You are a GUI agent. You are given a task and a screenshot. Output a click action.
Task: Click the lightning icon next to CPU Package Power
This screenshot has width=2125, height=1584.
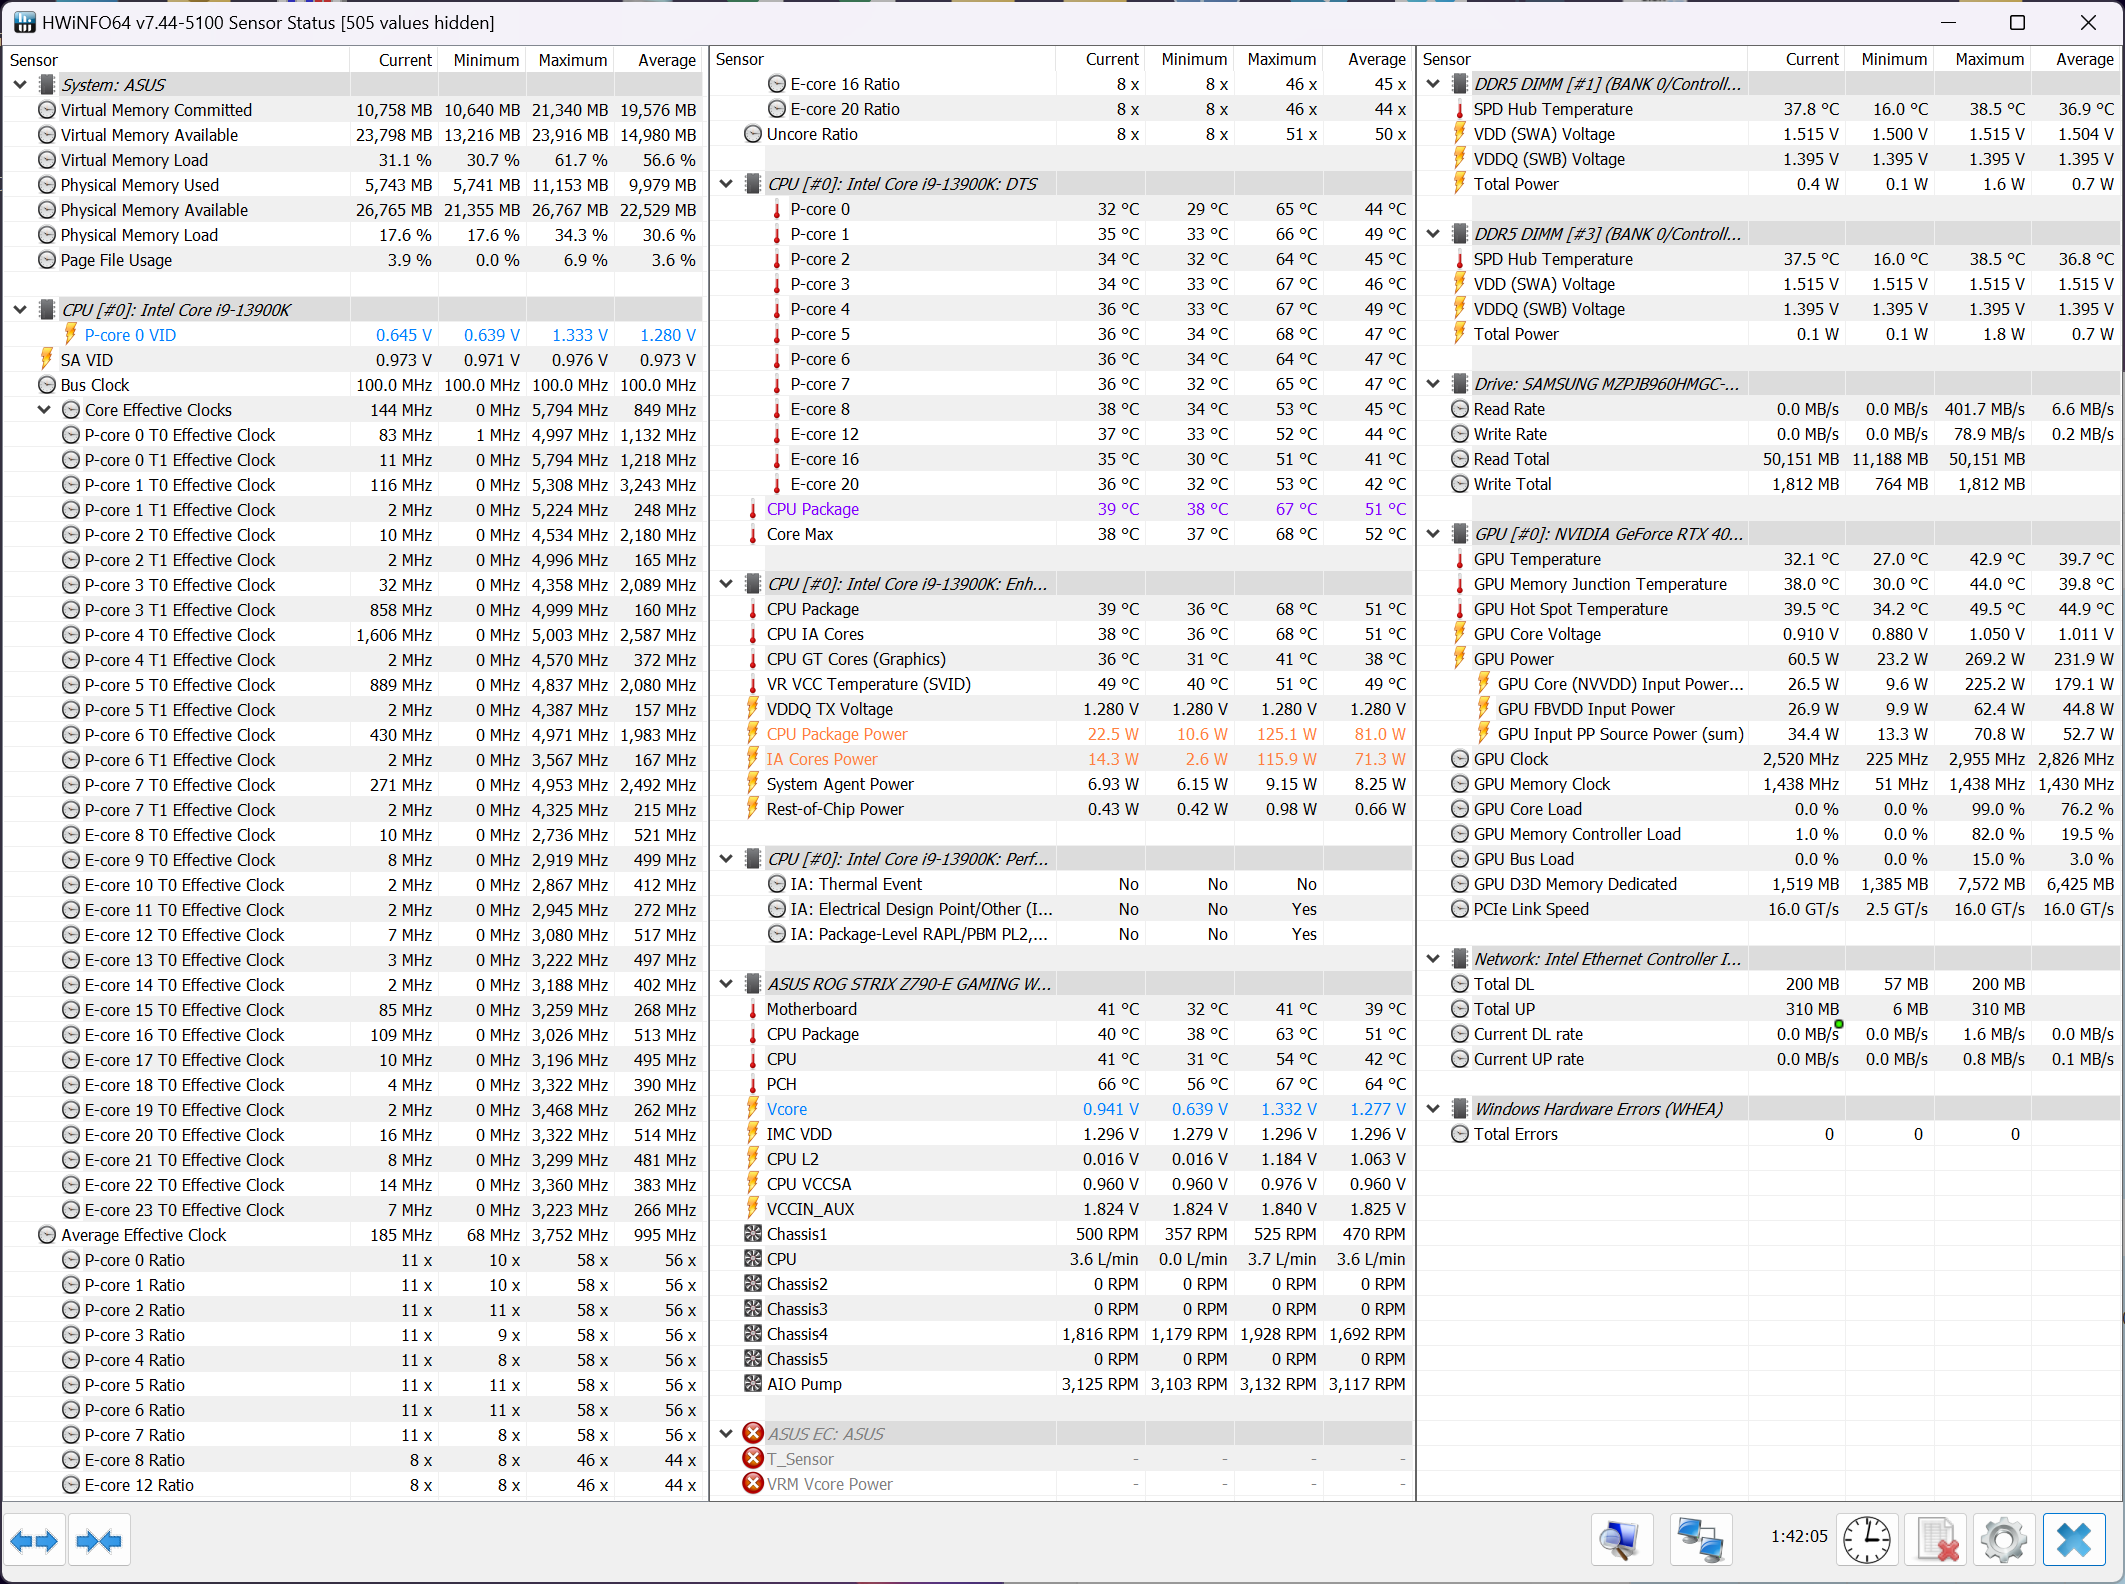coord(753,734)
